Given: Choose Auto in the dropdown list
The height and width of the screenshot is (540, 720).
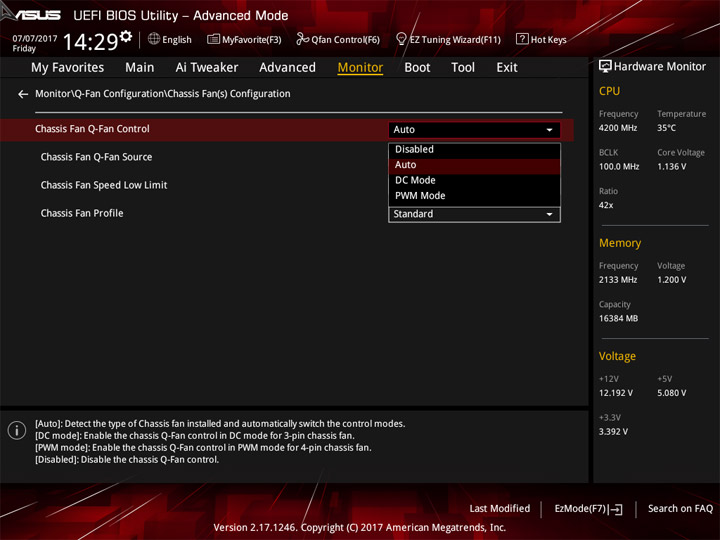Looking at the screenshot, I should point(474,165).
